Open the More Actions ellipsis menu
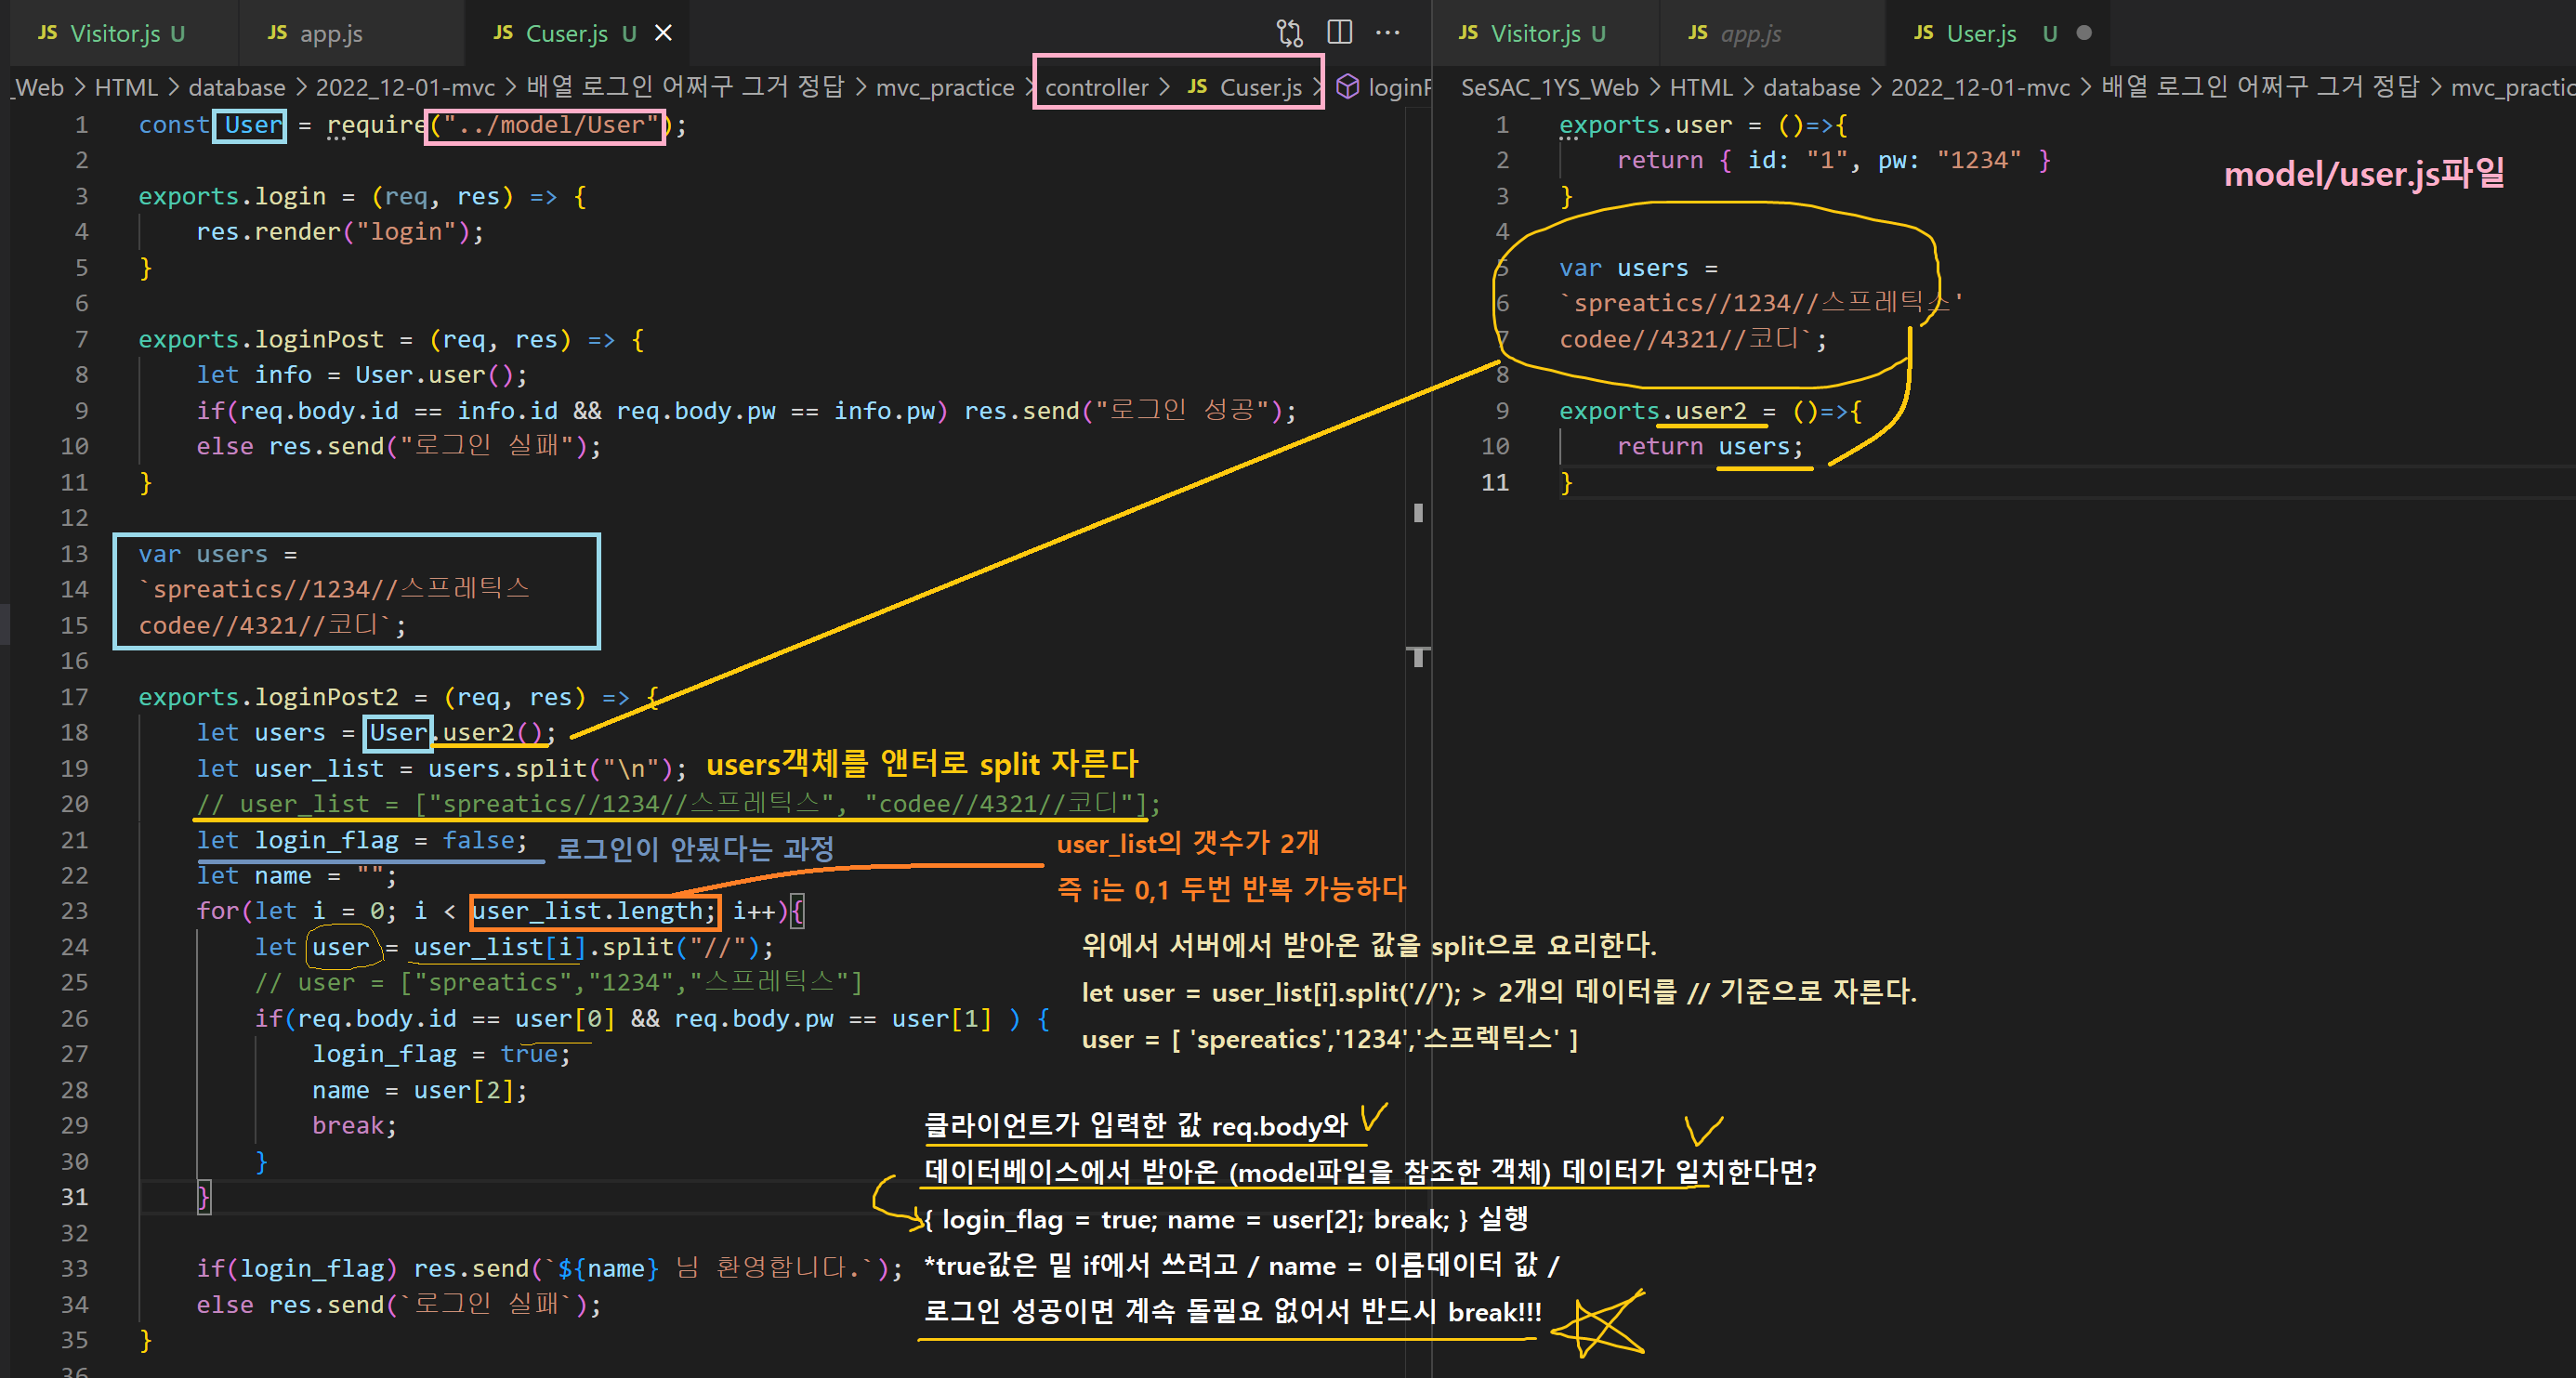The image size is (2576, 1378). tap(1388, 33)
